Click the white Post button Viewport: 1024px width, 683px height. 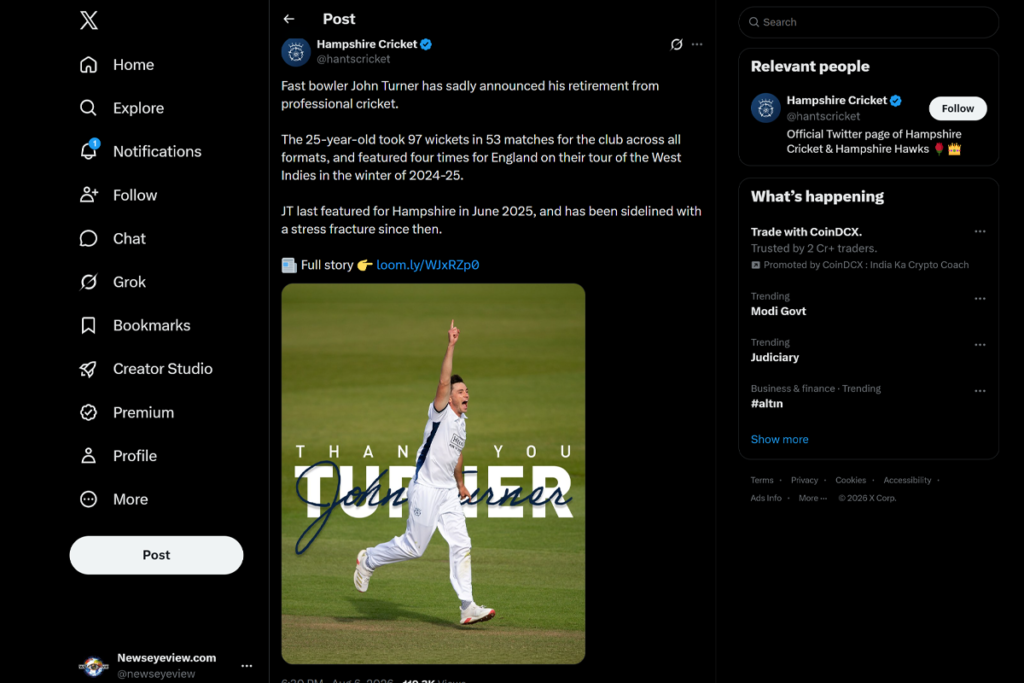point(156,555)
